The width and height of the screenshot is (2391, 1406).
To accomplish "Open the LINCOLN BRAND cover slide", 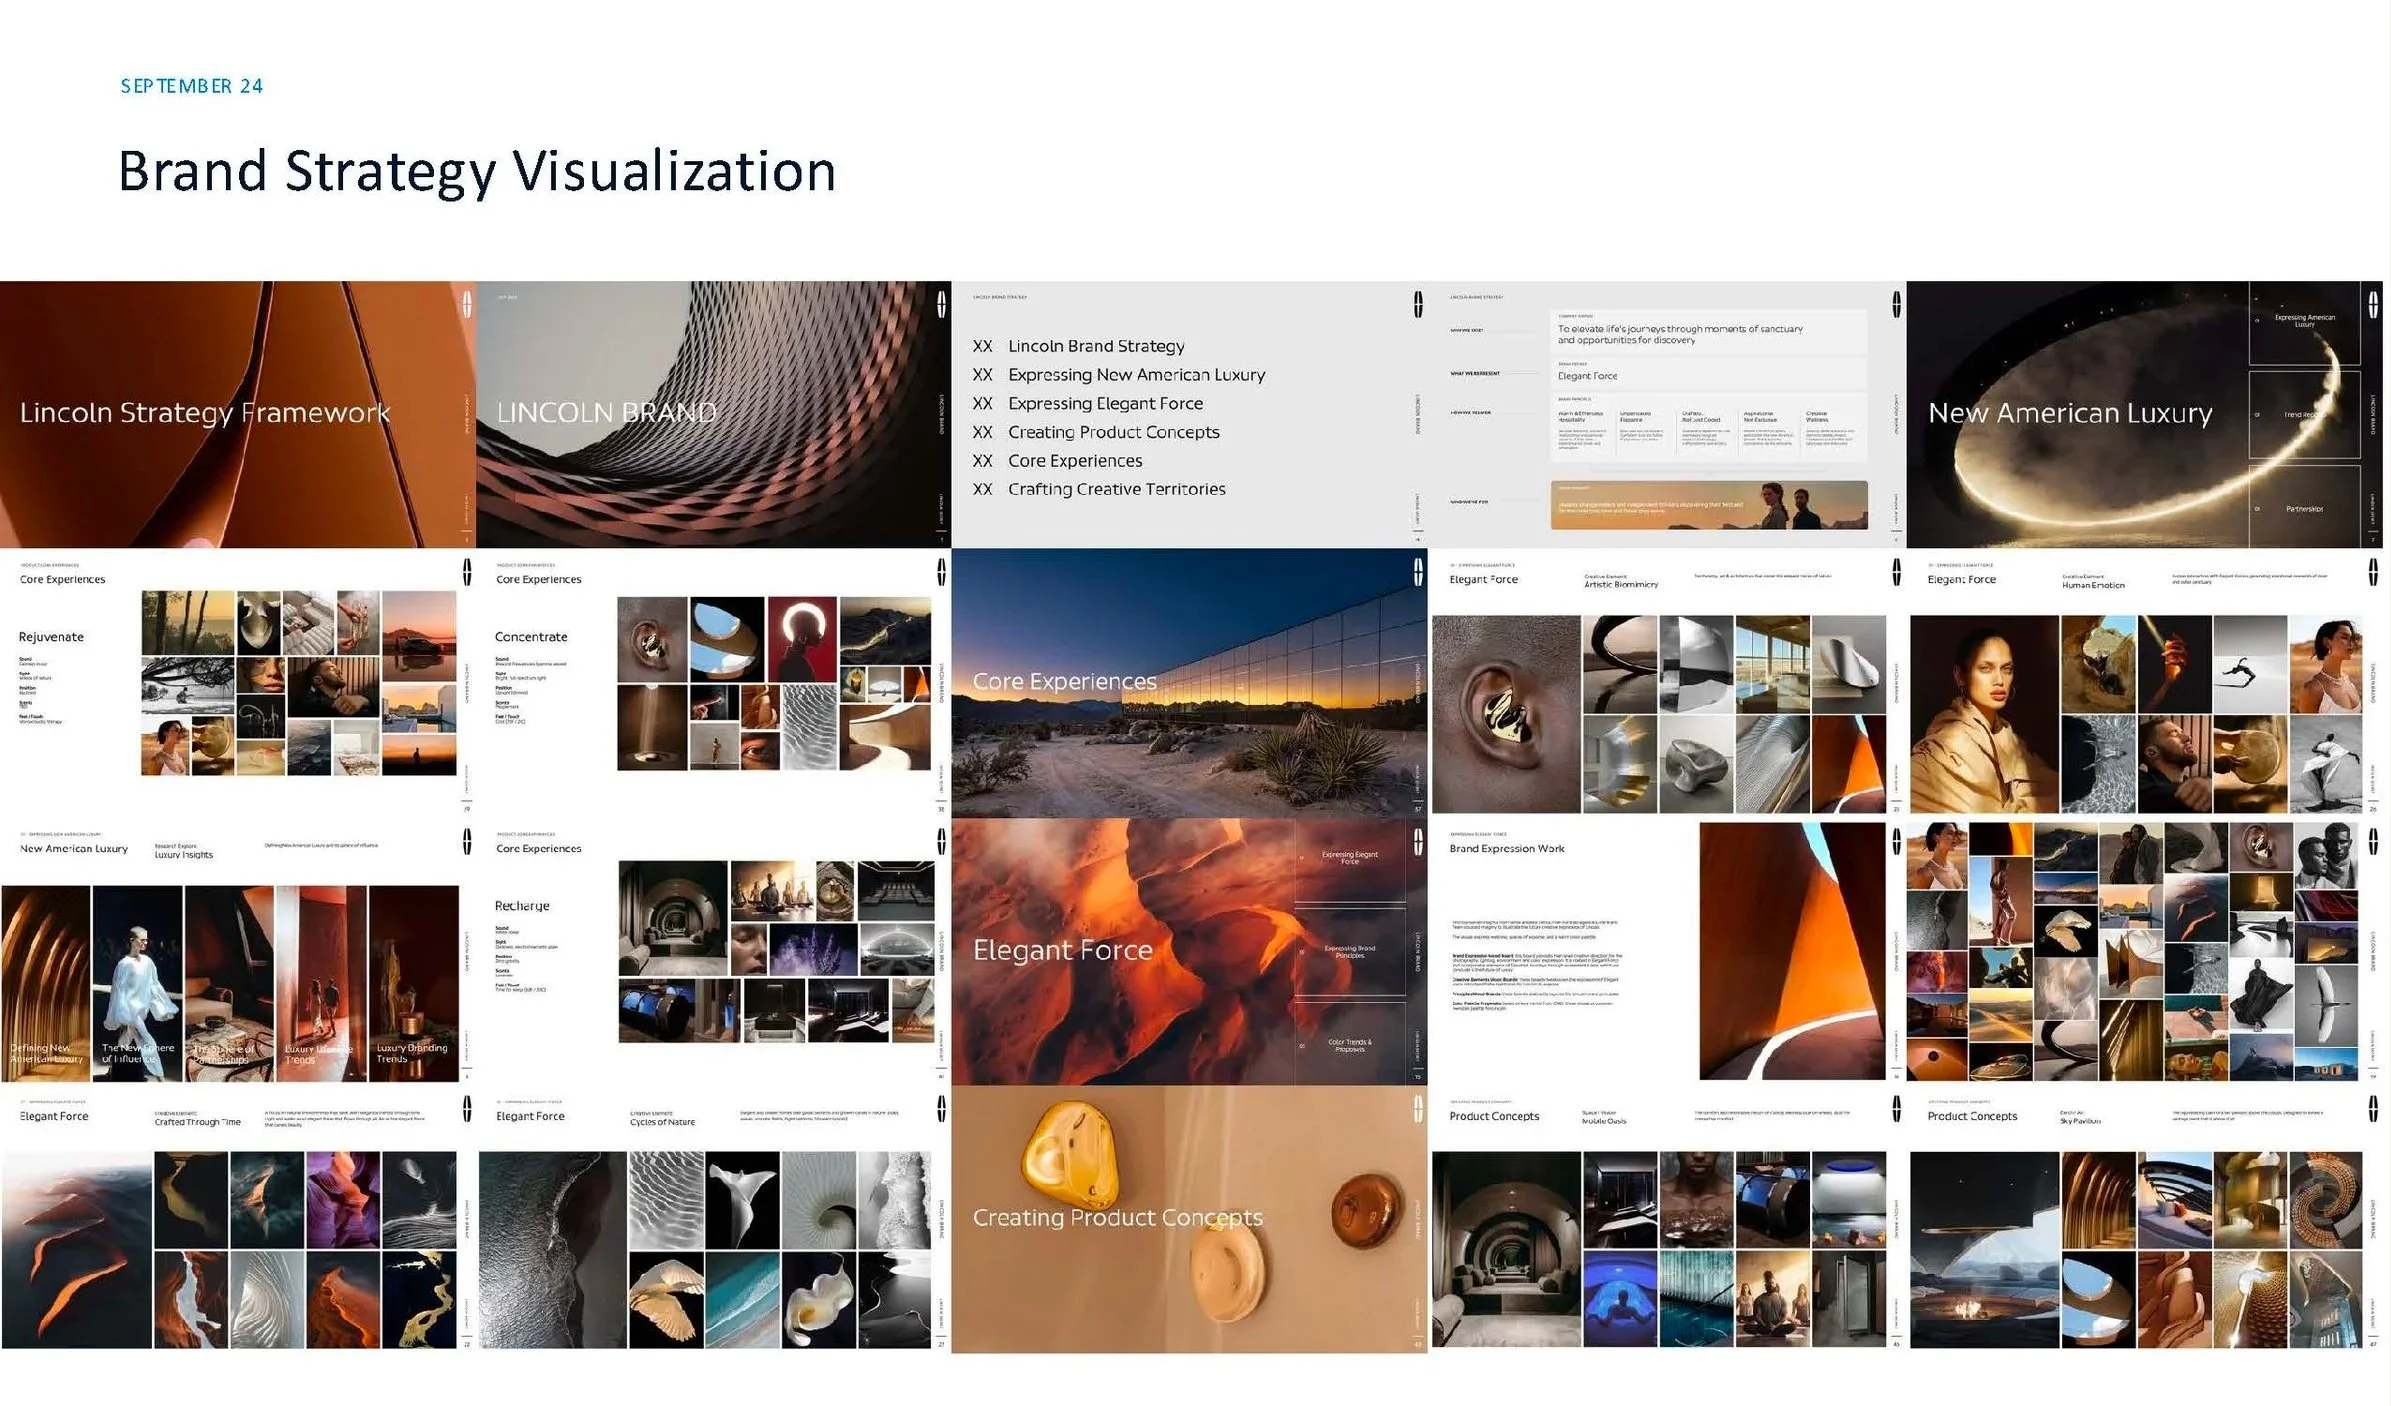I will coord(713,414).
